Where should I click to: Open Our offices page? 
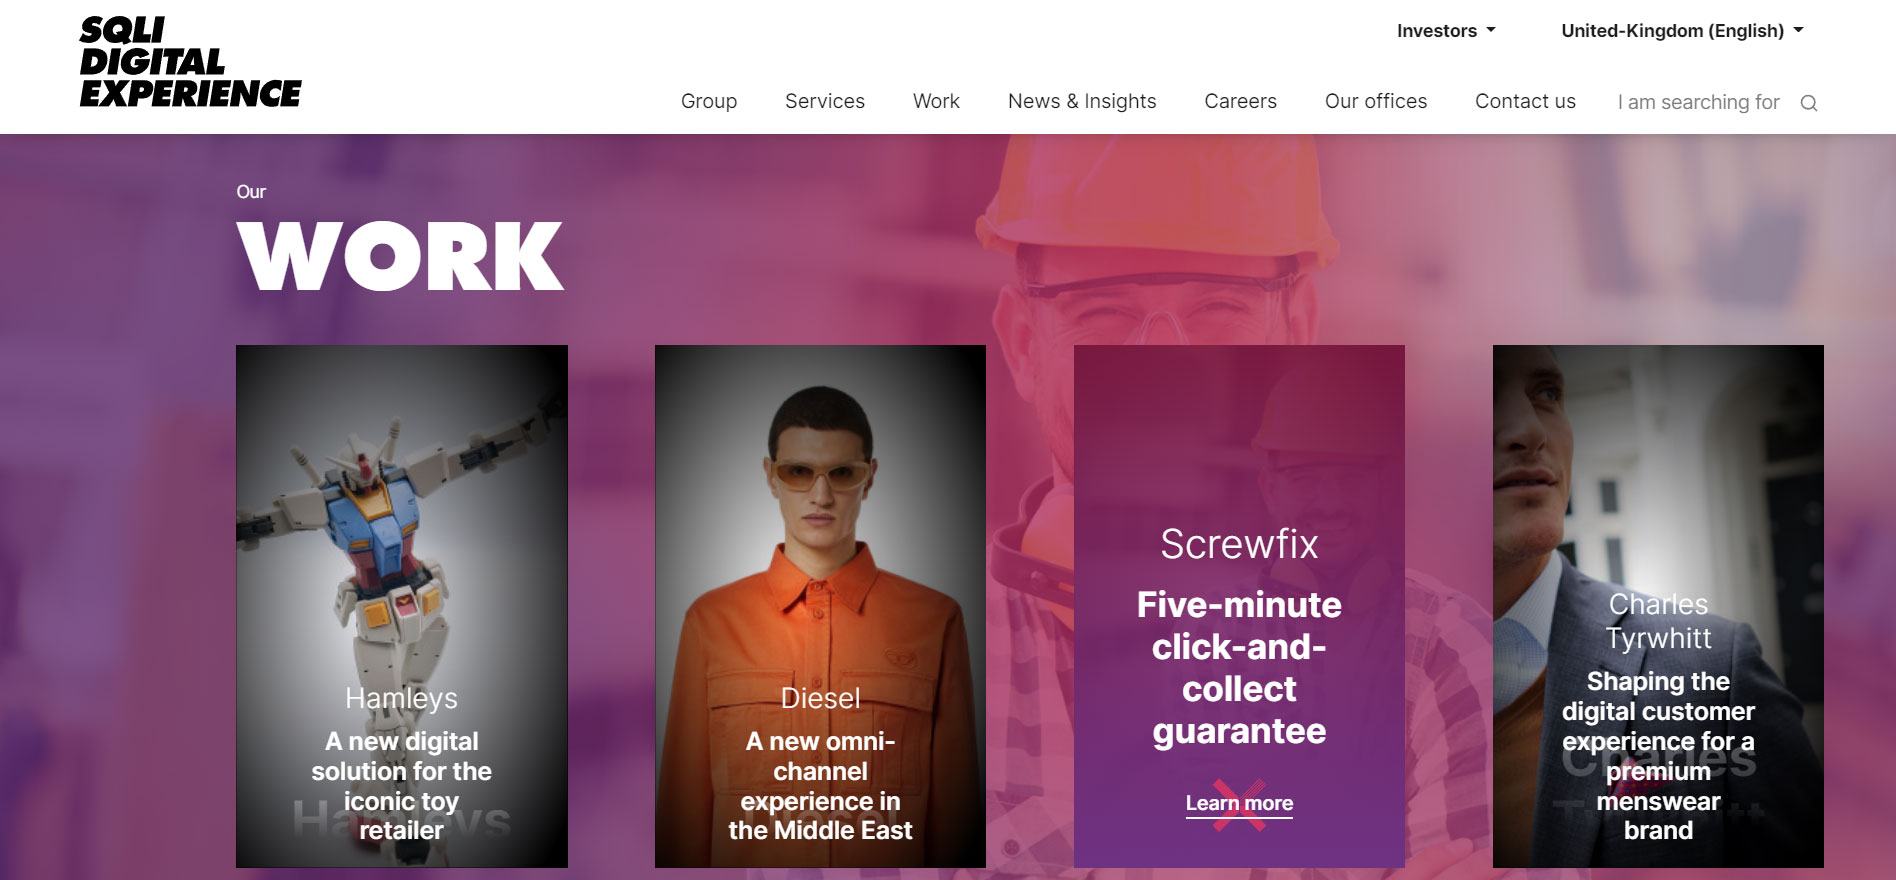tap(1376, 101)
